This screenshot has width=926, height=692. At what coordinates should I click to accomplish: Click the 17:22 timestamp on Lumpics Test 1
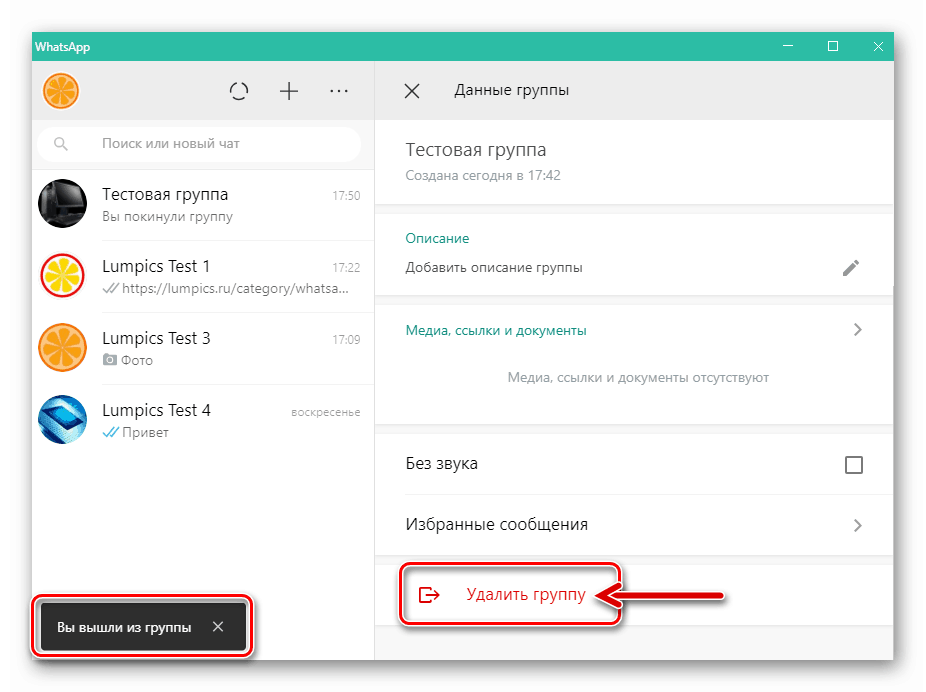pyautogui.click(x=346, y=267)
